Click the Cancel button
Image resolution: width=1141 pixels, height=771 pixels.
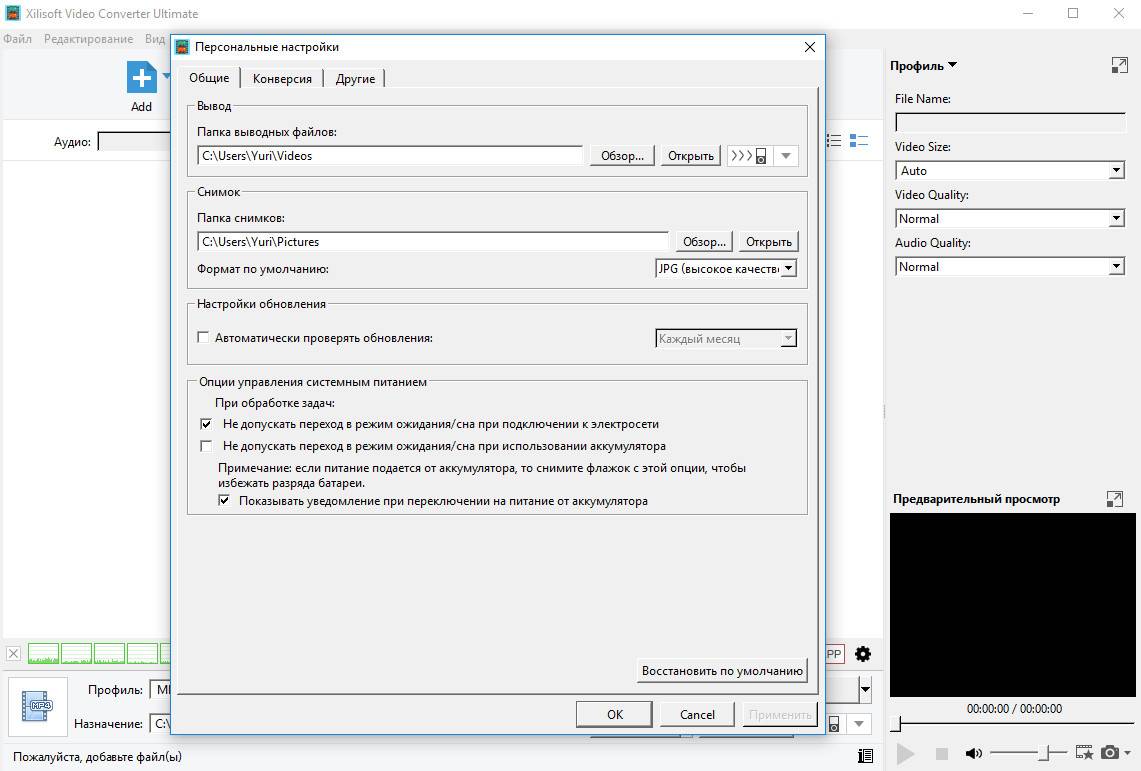[x=697, y=714]
